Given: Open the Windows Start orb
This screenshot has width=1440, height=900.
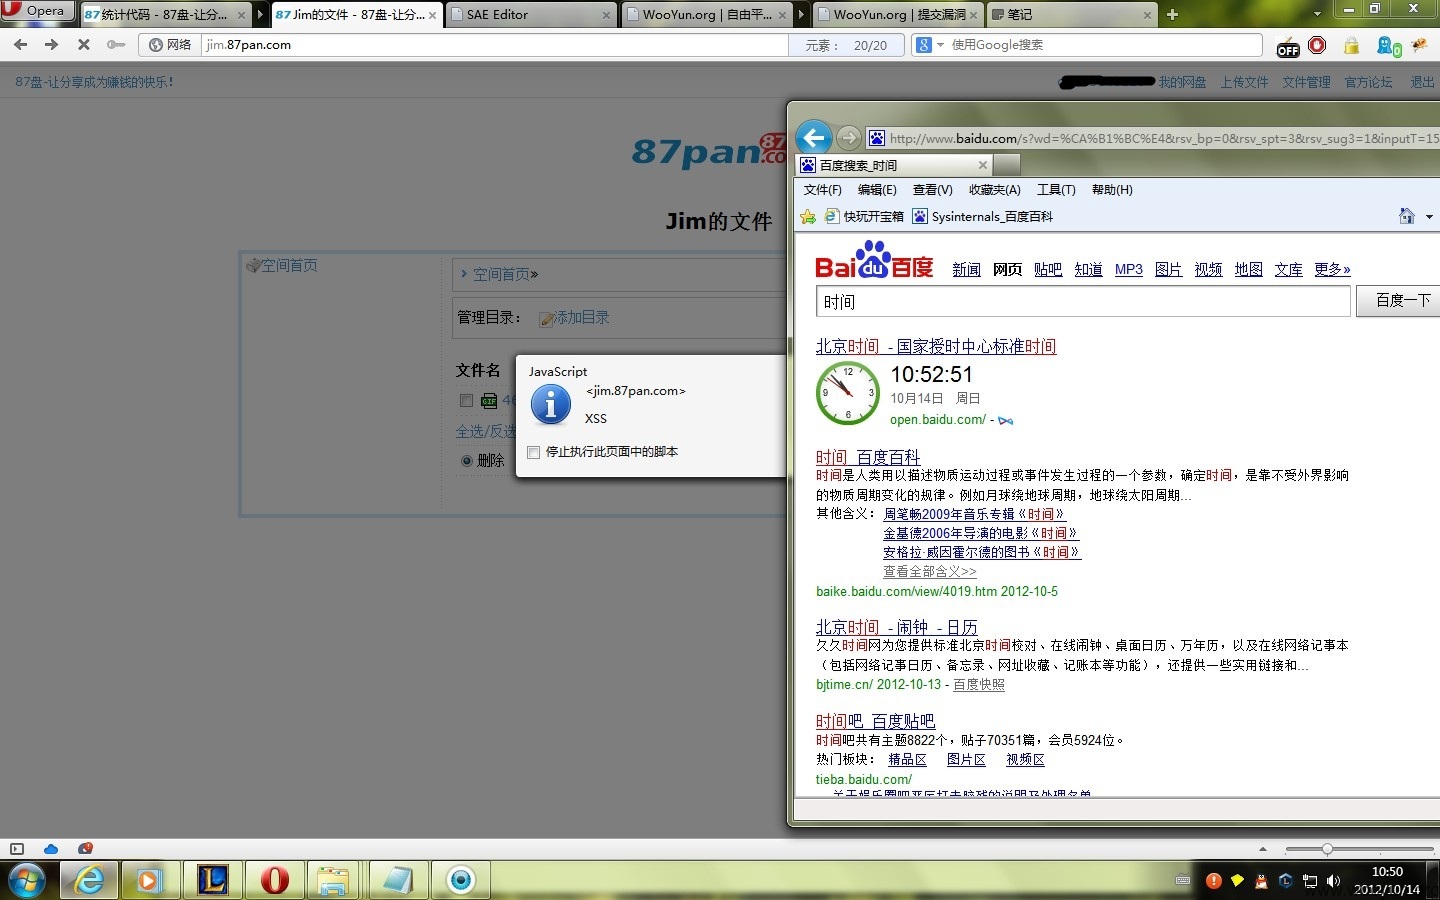Looking at the screenshot, I should (27, 880).
